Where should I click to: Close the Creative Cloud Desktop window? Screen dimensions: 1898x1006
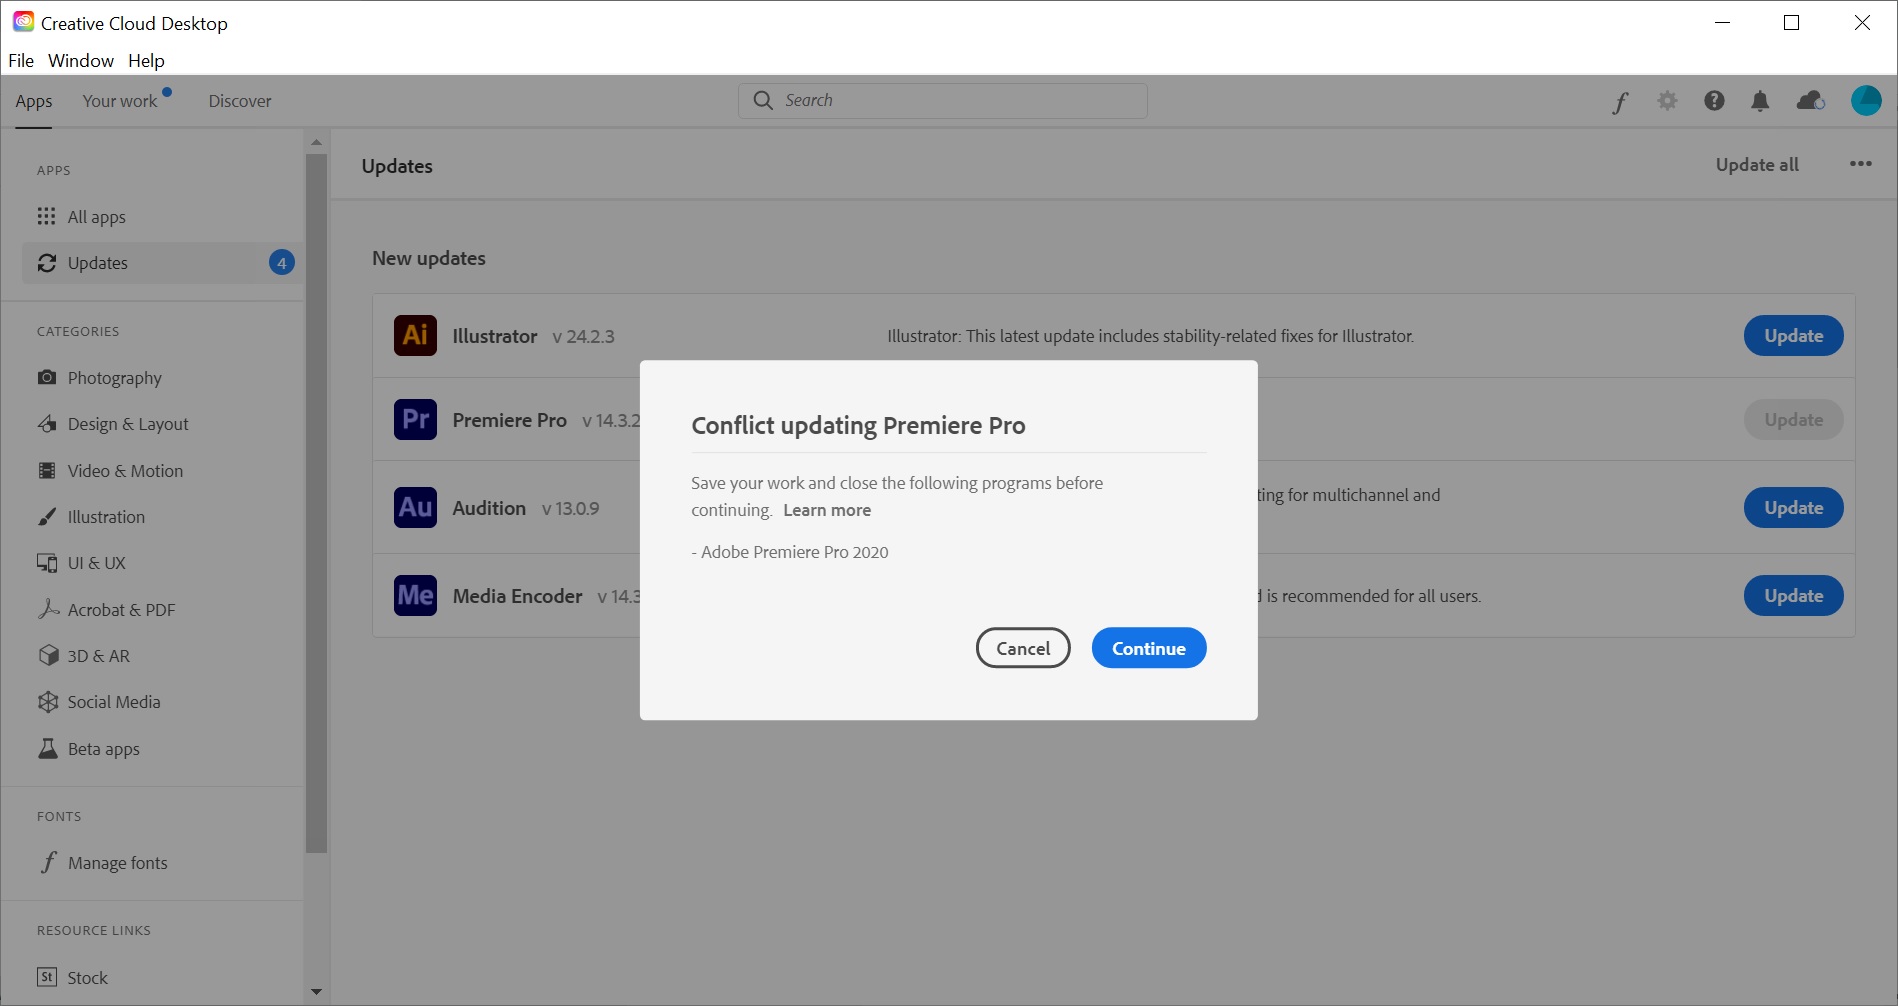[x=1862, y=22]
